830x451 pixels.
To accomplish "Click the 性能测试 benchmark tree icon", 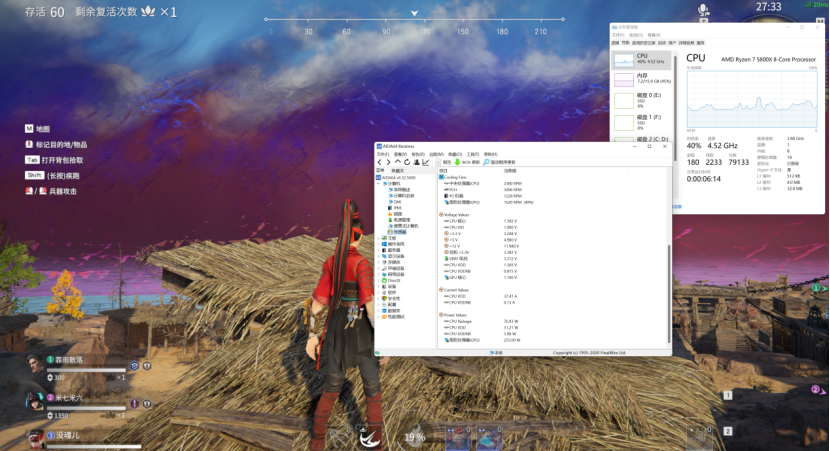I will pyautogui.click(x=384, y=317).
